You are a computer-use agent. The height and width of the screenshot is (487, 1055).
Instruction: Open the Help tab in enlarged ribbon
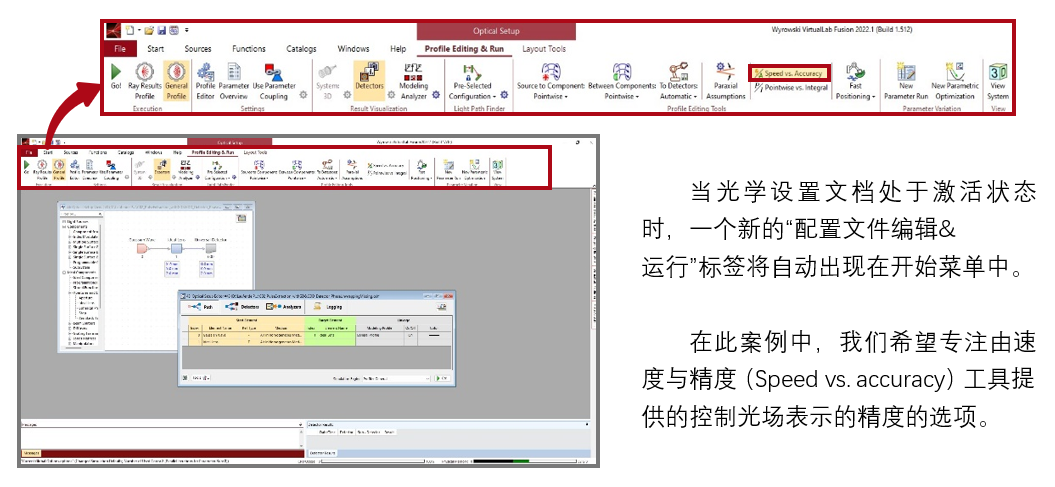coord(398,48)
